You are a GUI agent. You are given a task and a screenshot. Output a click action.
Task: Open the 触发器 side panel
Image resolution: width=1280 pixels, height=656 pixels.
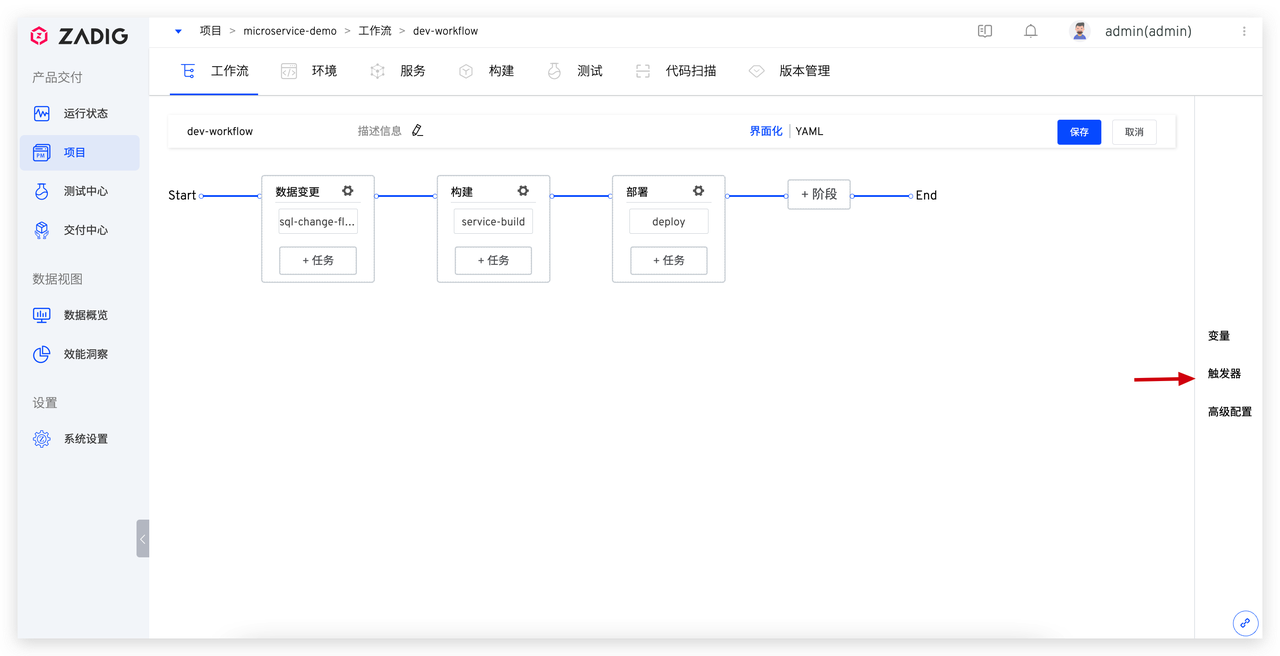click(1224, 374)
